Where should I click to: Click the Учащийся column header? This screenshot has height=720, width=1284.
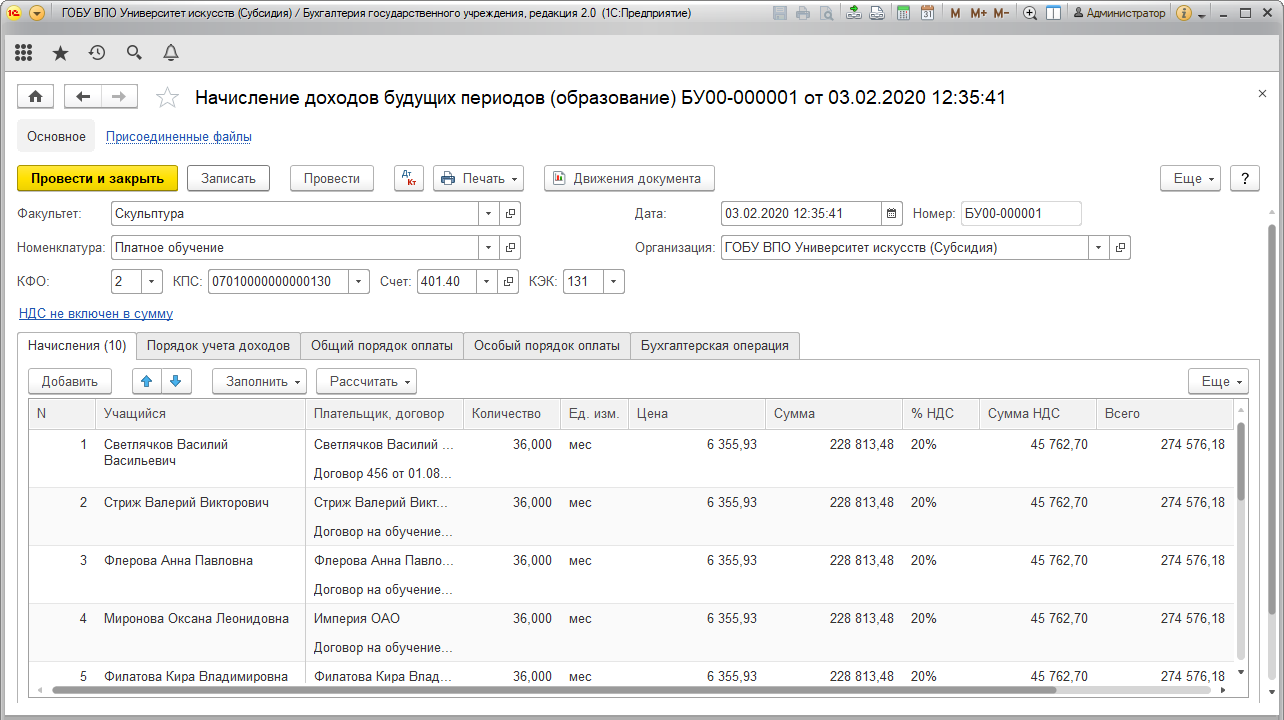coord(200,413)
